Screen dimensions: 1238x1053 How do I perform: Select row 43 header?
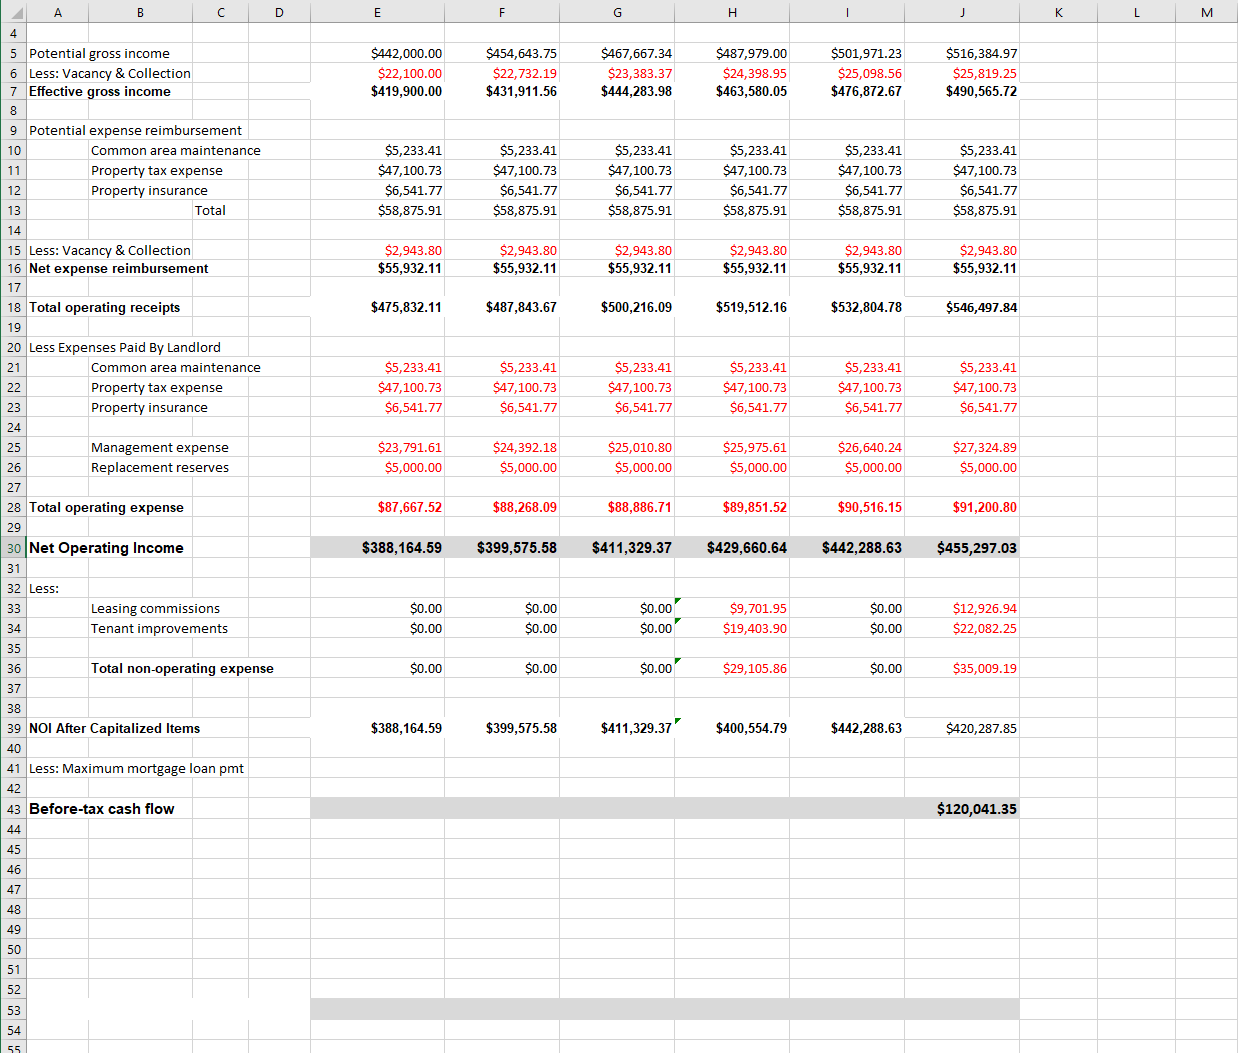click(13, 808)
